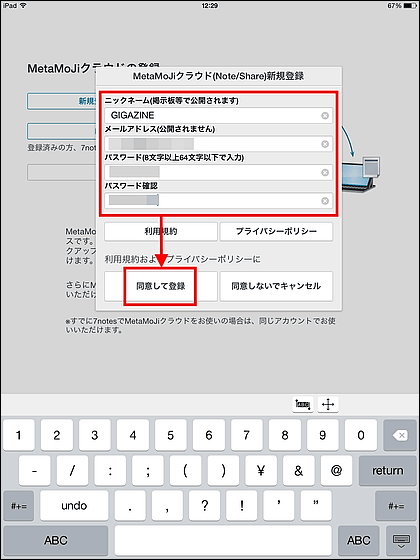Screen dimensions: 420x560
Task: Tap the 12:29 clock in the status bar
Action: 210,6
